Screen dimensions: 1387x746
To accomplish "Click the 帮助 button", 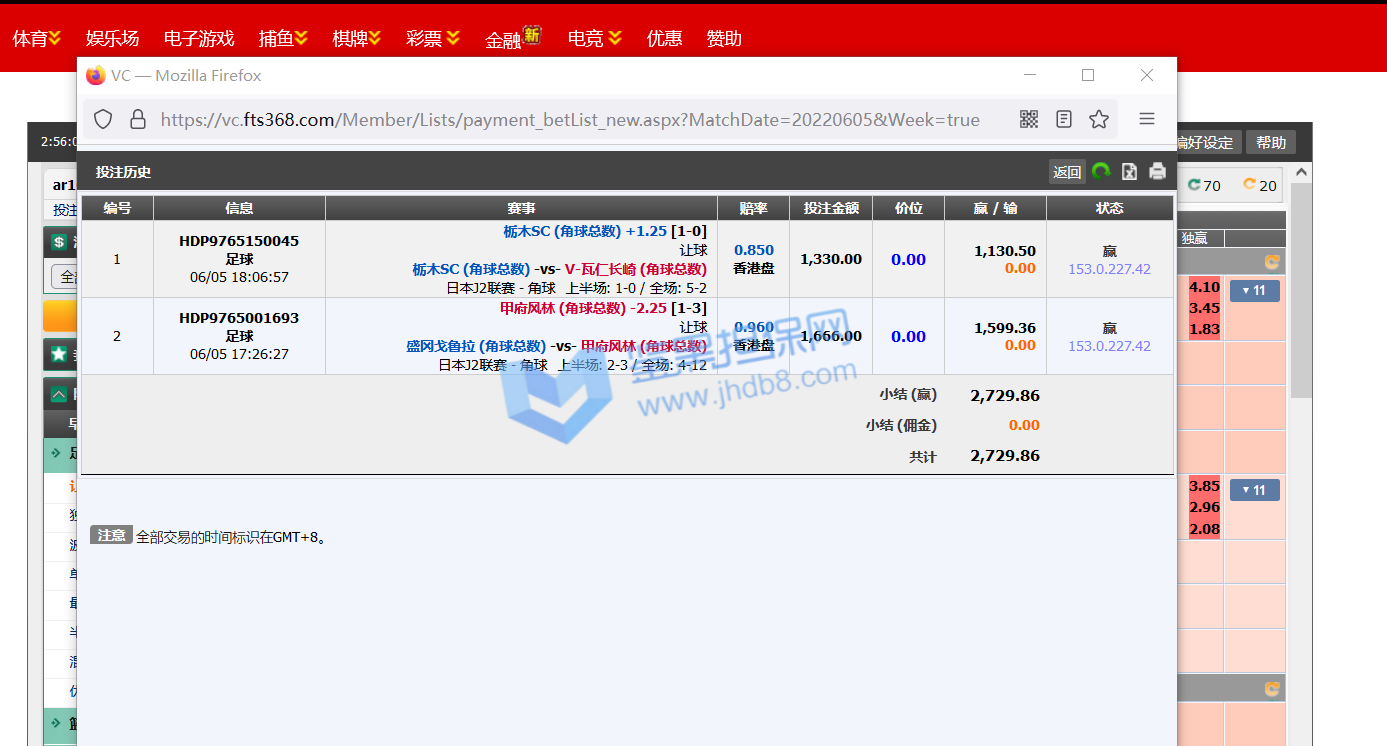I will pyautogui.click(x=1271, y=143).
